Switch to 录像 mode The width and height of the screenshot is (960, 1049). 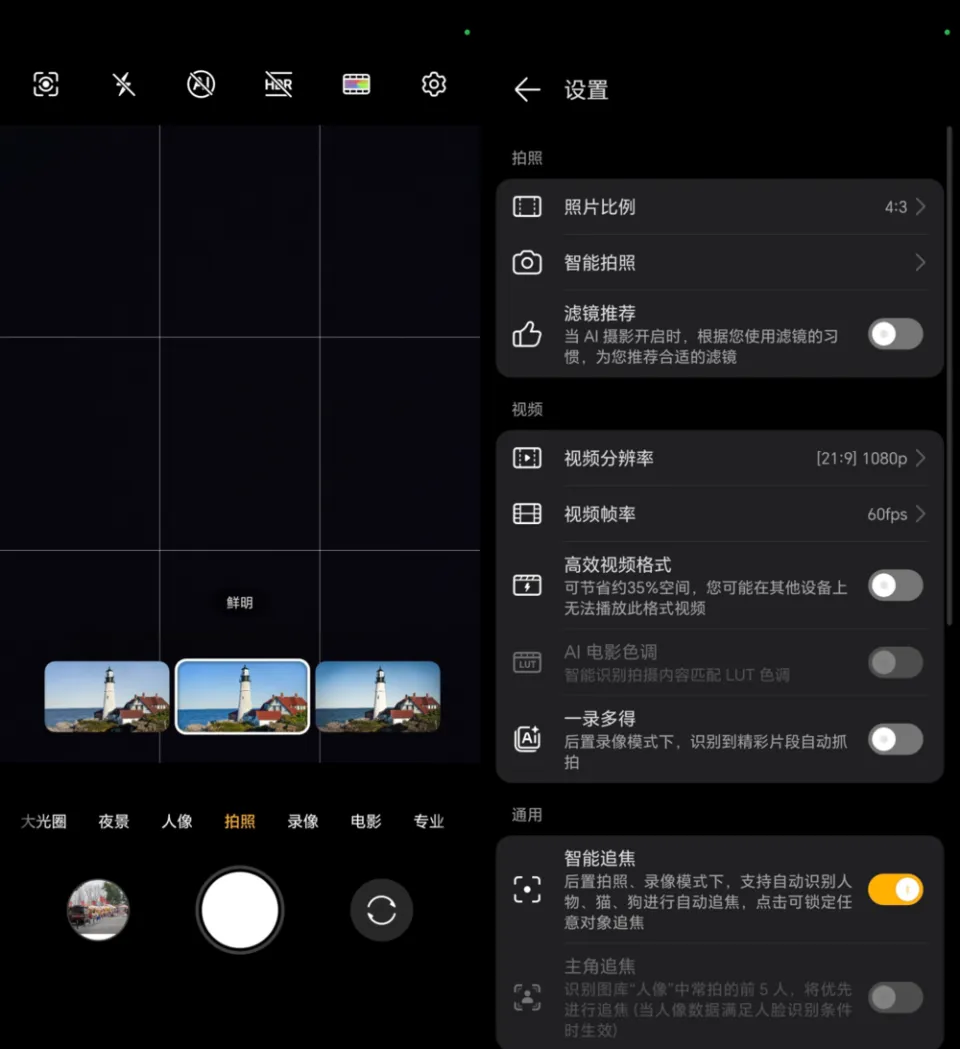(x=303, y=821)
